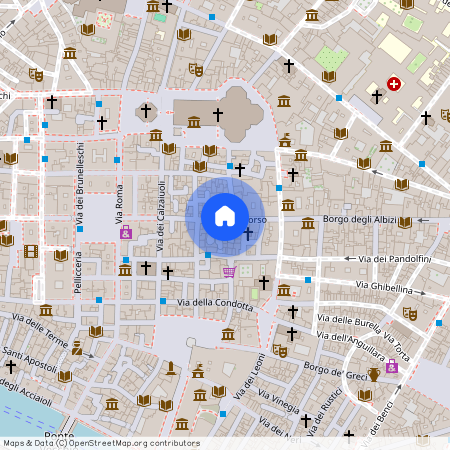Click the Via dei Calzaiuoli street label
The height and width of the screenshot is (450, 450).
[161, 216]
